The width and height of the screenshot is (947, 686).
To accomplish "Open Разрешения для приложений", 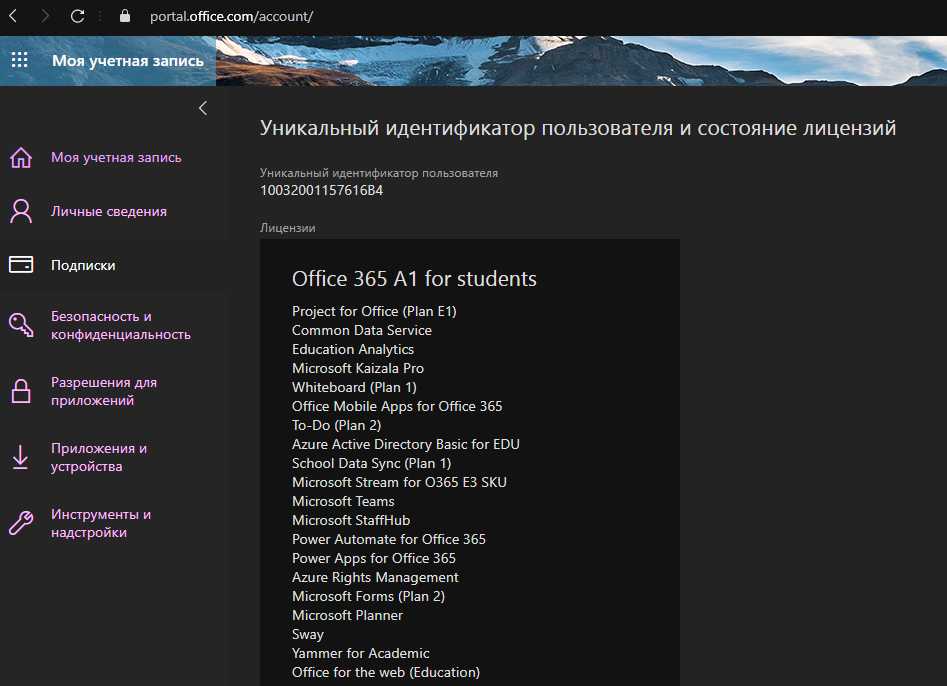I will pyautogui.click(x=104, y=391).
